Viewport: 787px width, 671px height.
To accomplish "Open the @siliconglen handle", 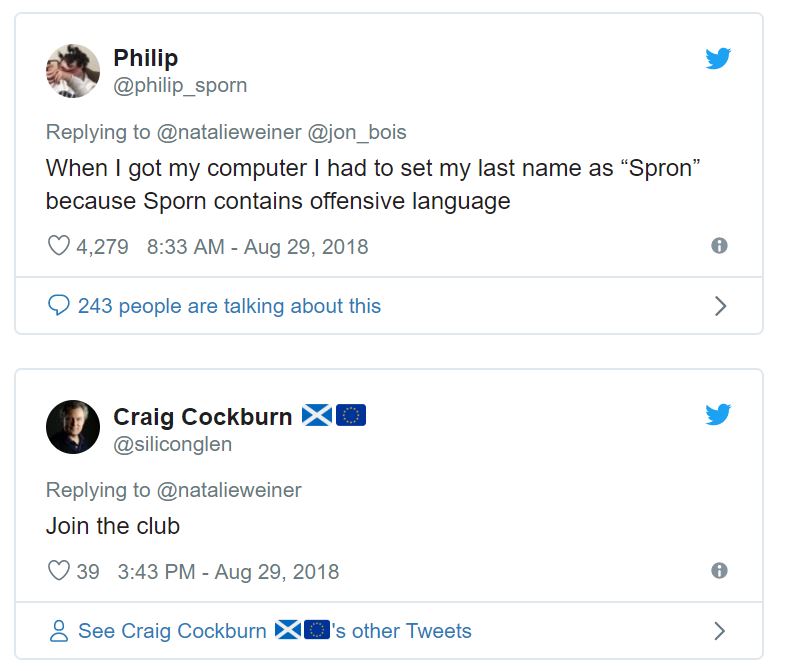I will click(173, 444).
